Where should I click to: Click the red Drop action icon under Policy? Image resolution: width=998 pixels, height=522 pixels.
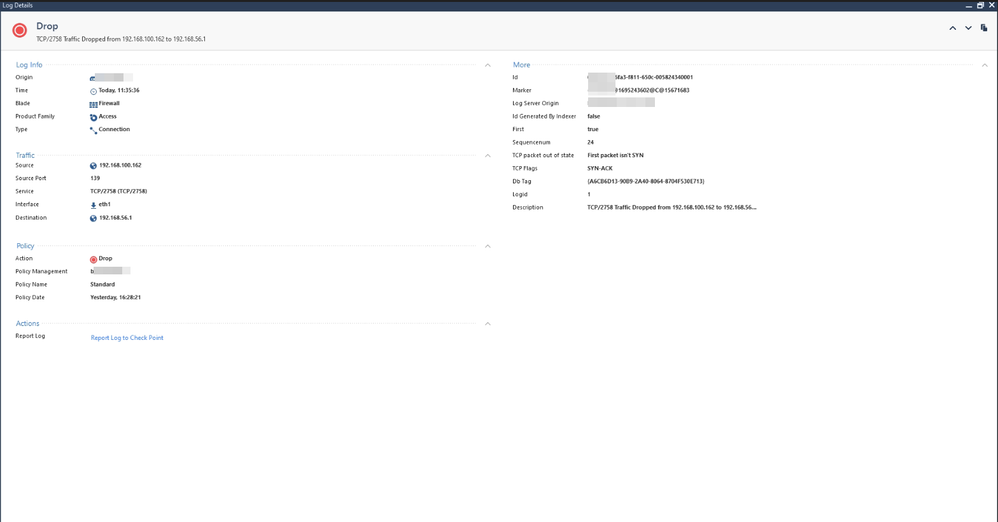point(94,259)
